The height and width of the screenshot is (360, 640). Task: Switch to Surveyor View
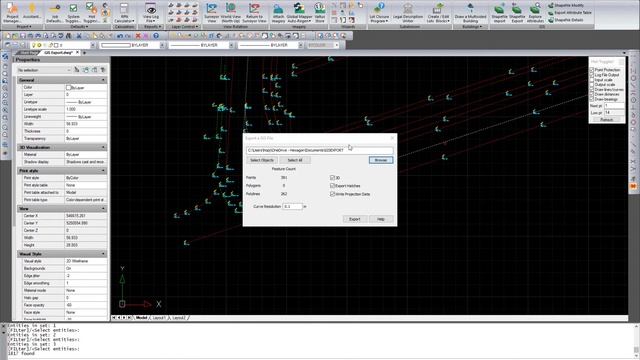(x=211, y=12)
